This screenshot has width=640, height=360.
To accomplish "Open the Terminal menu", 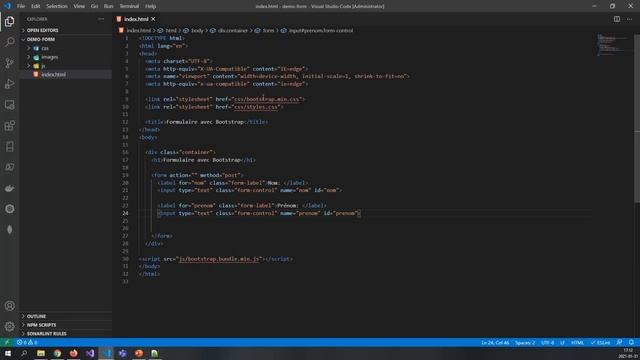I will pyautogui.click(x=129, y=6).
